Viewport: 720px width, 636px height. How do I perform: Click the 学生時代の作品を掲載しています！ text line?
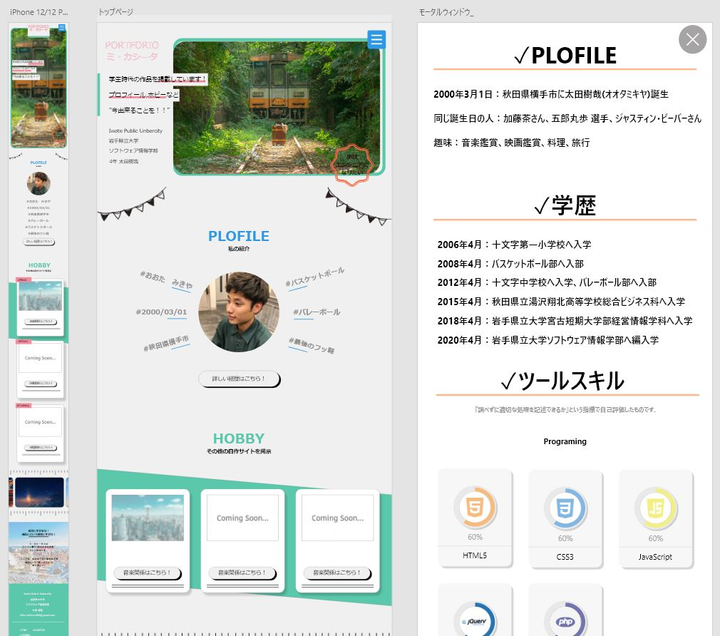[158, 79]
